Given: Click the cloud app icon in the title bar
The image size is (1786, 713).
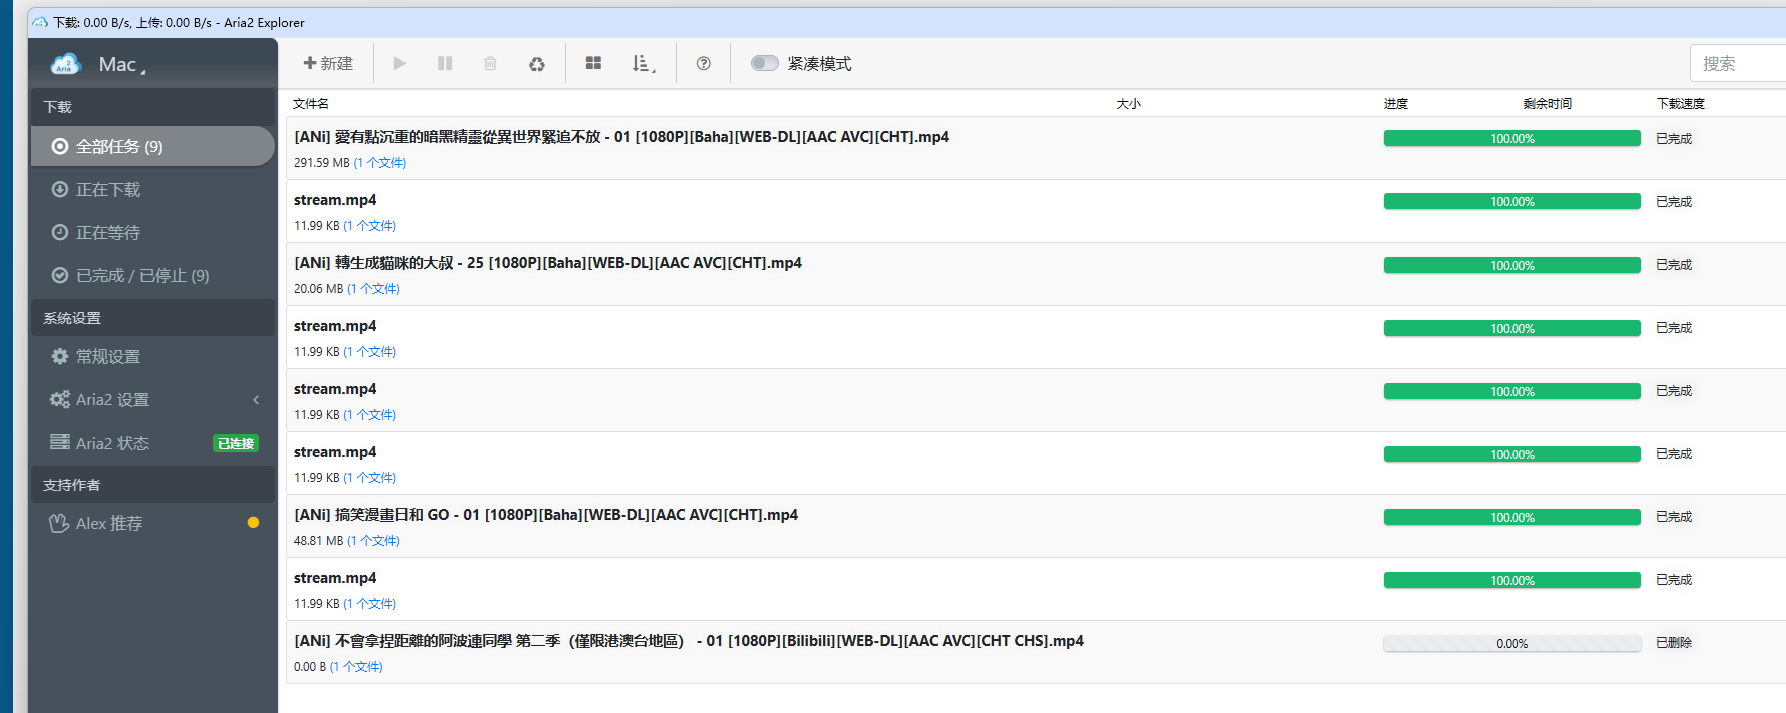Looking at the screenshot, I should [40, 22].
